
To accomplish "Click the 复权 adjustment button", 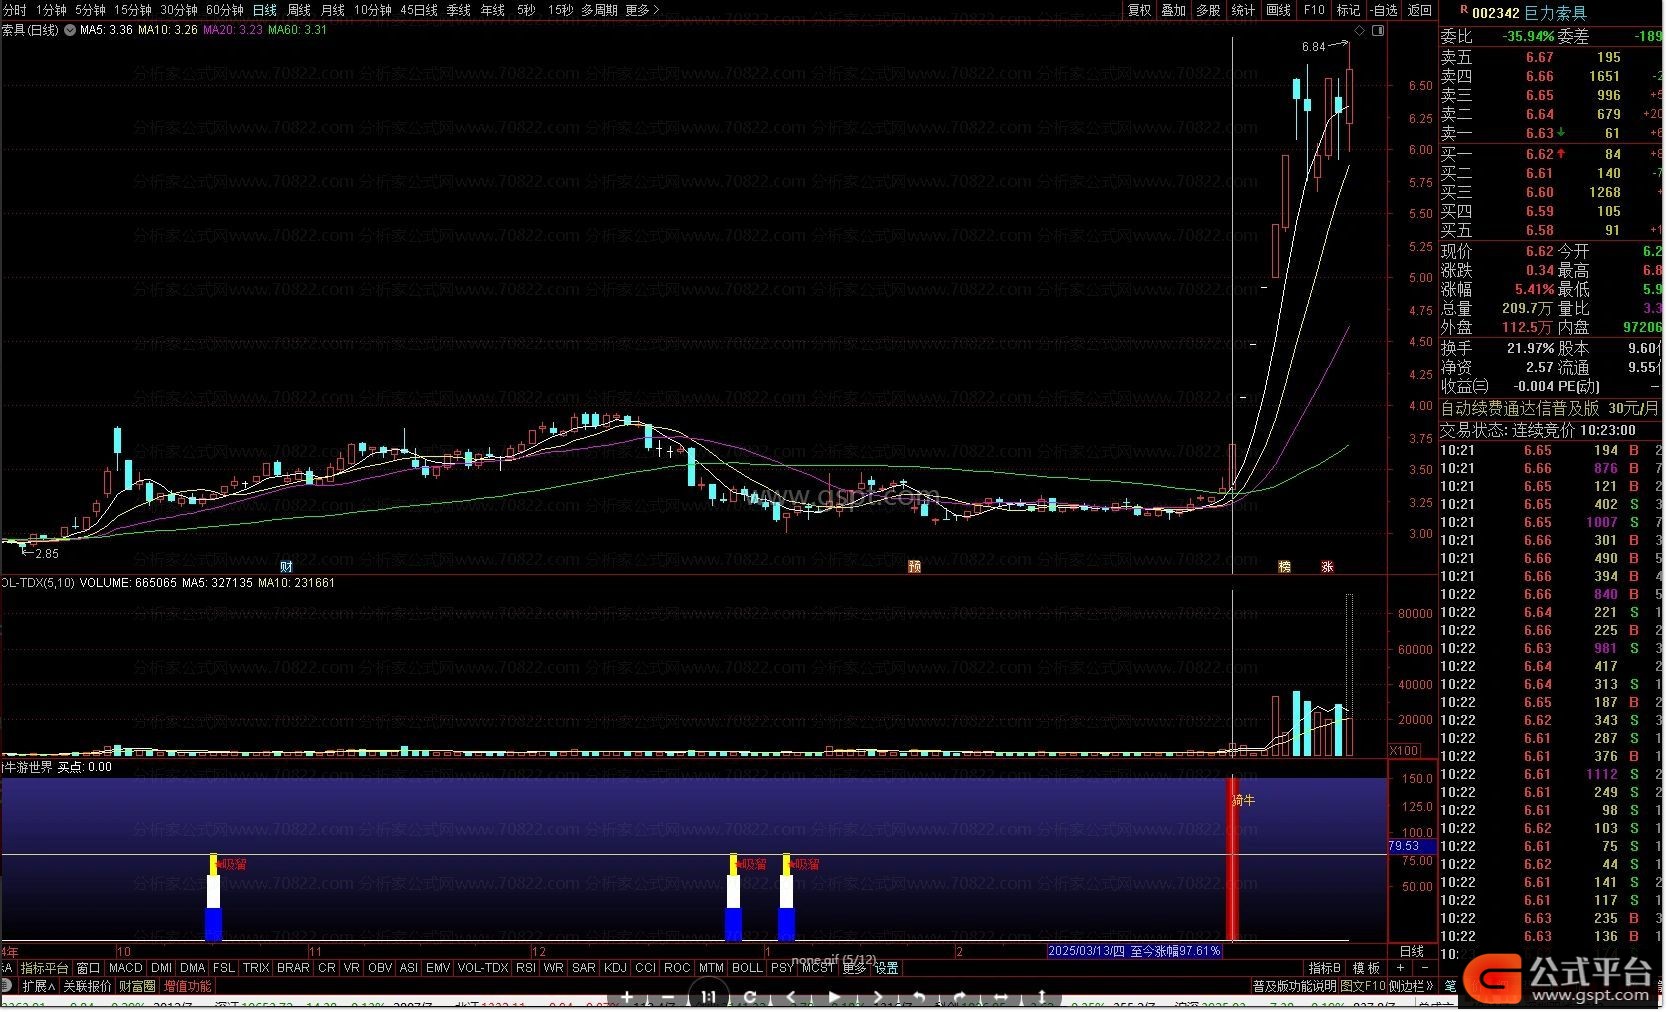I will [x=1140, y=10].
